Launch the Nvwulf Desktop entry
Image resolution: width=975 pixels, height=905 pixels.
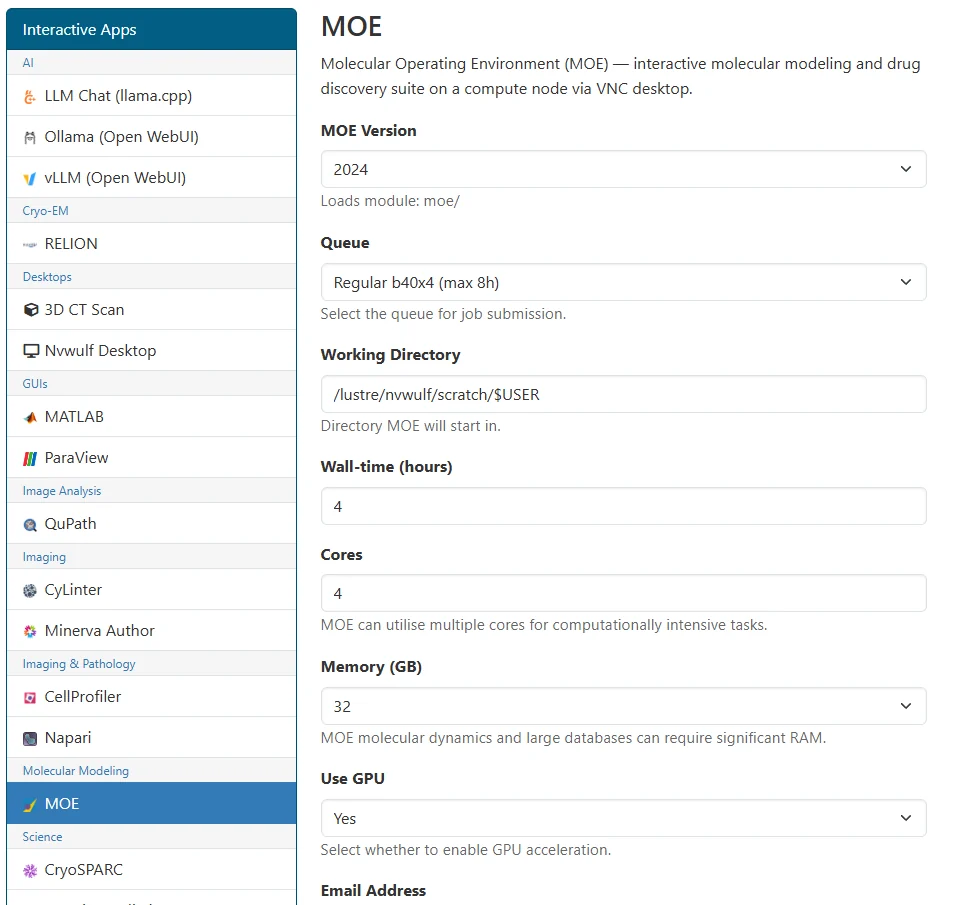point(151,351)
